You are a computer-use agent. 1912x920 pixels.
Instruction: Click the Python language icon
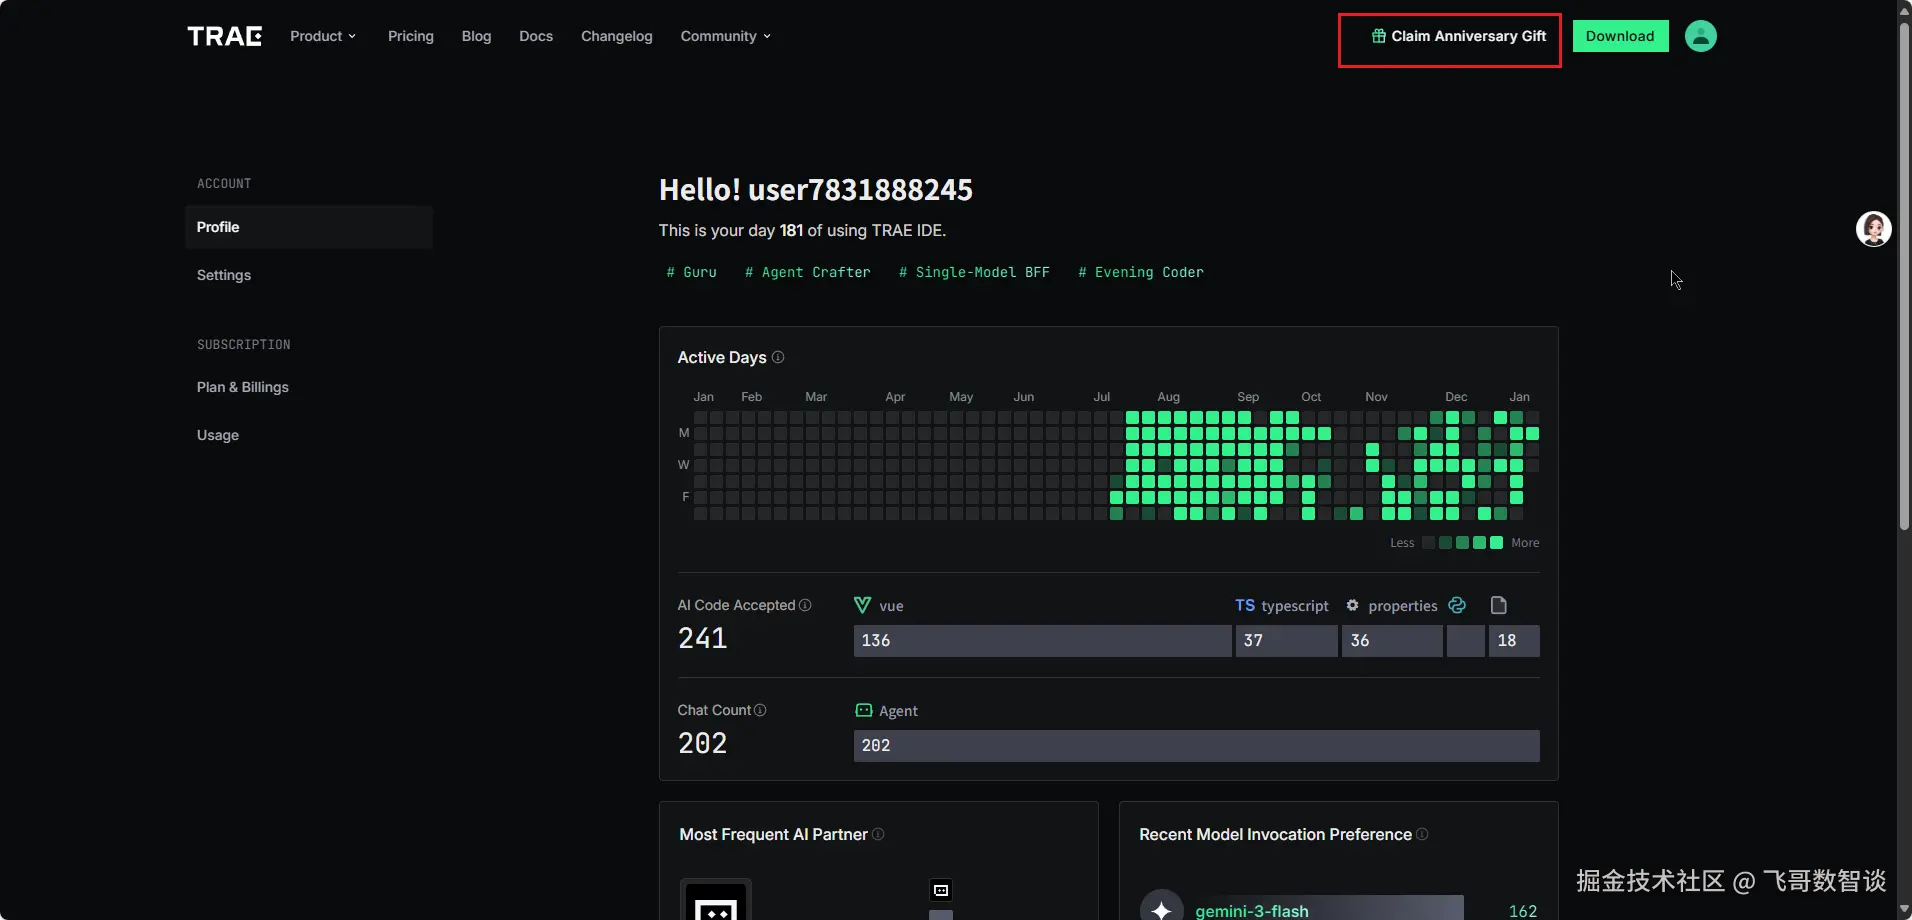1457,605
